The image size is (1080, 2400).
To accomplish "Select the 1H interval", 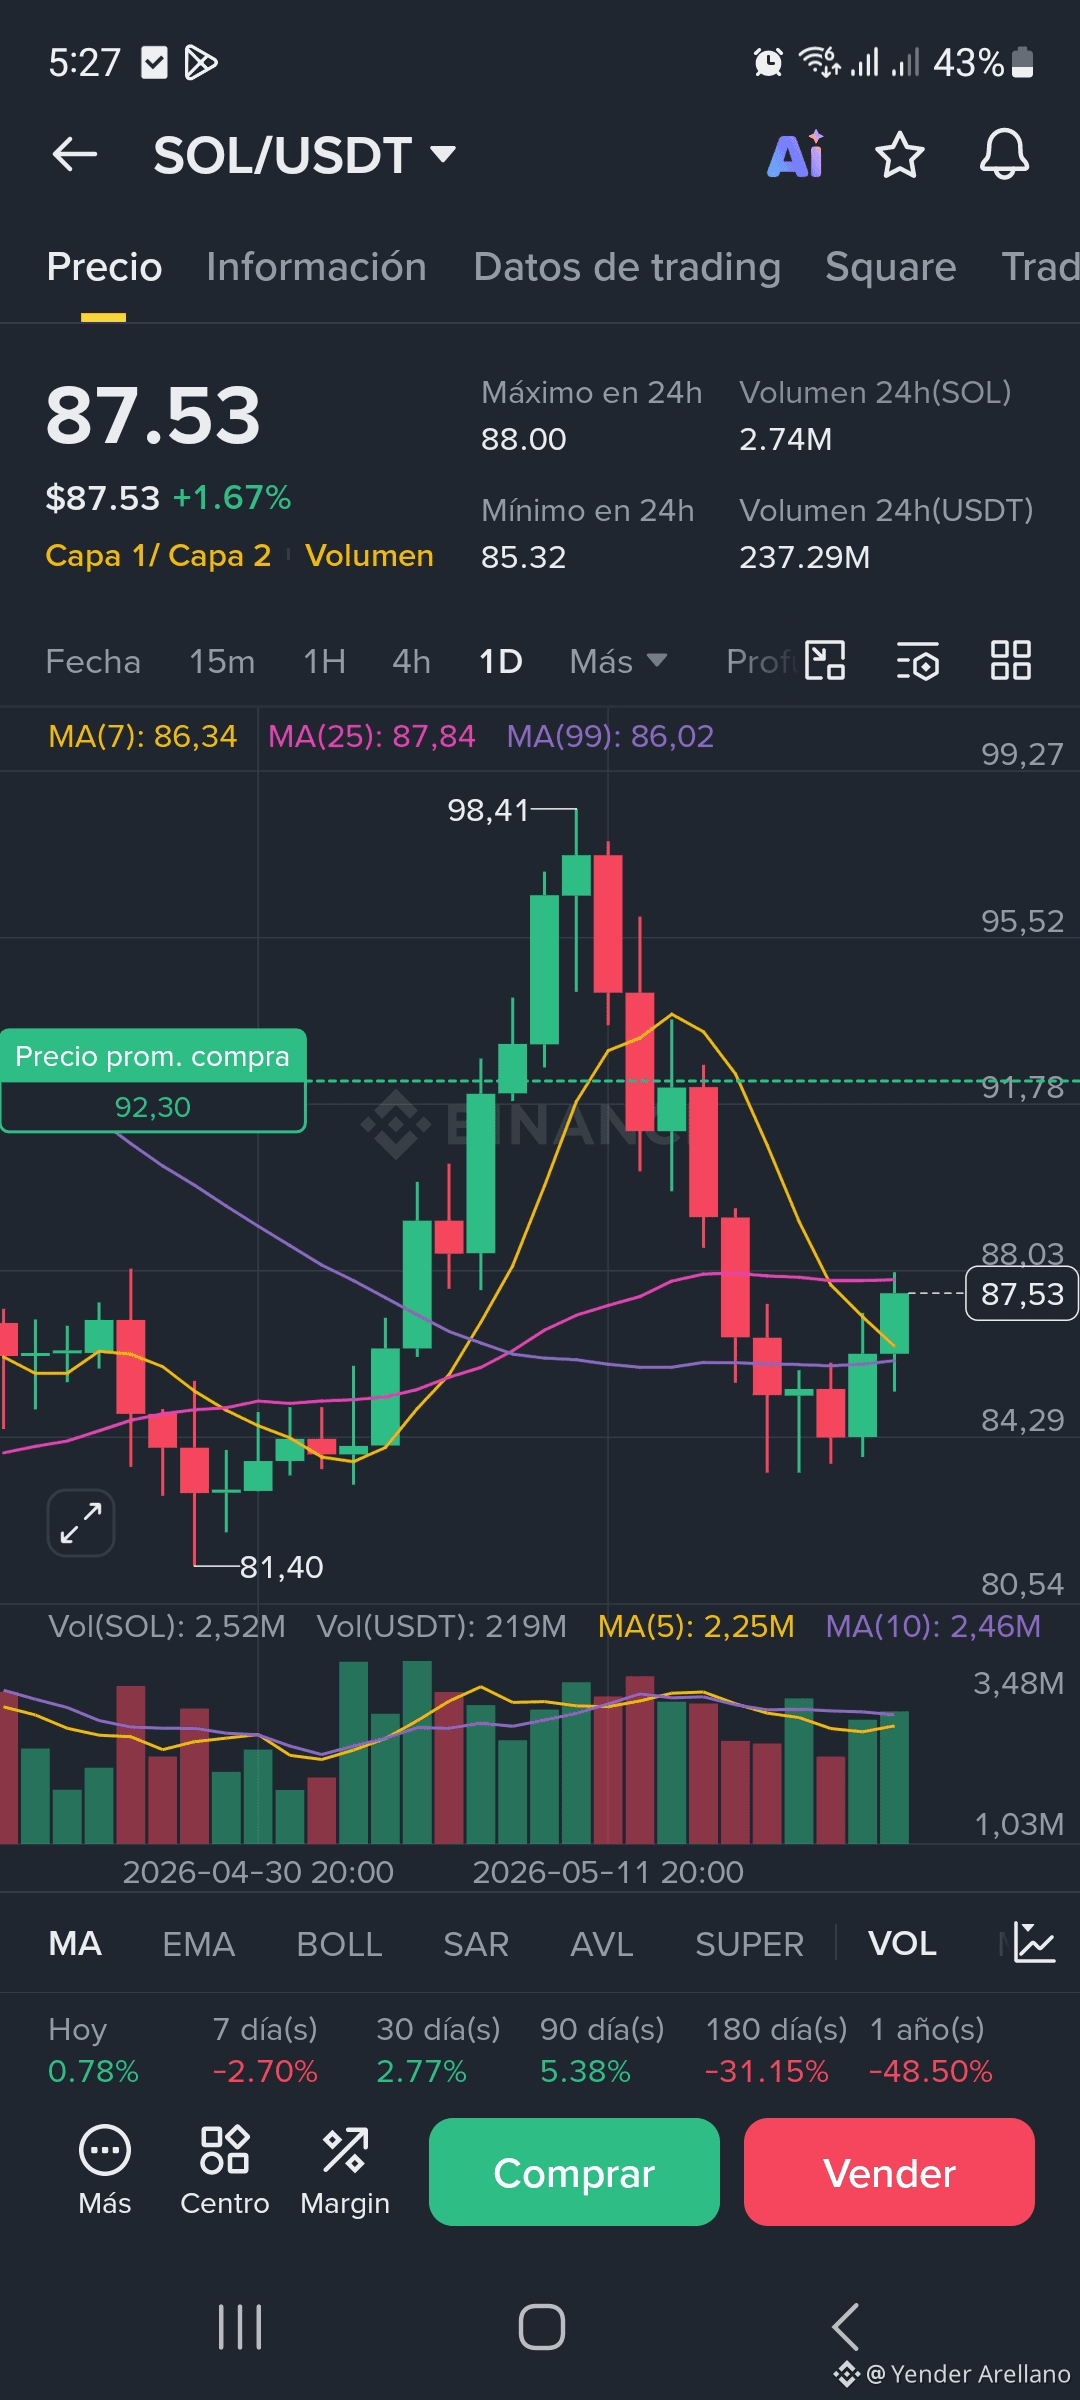I will coord(324,662).
